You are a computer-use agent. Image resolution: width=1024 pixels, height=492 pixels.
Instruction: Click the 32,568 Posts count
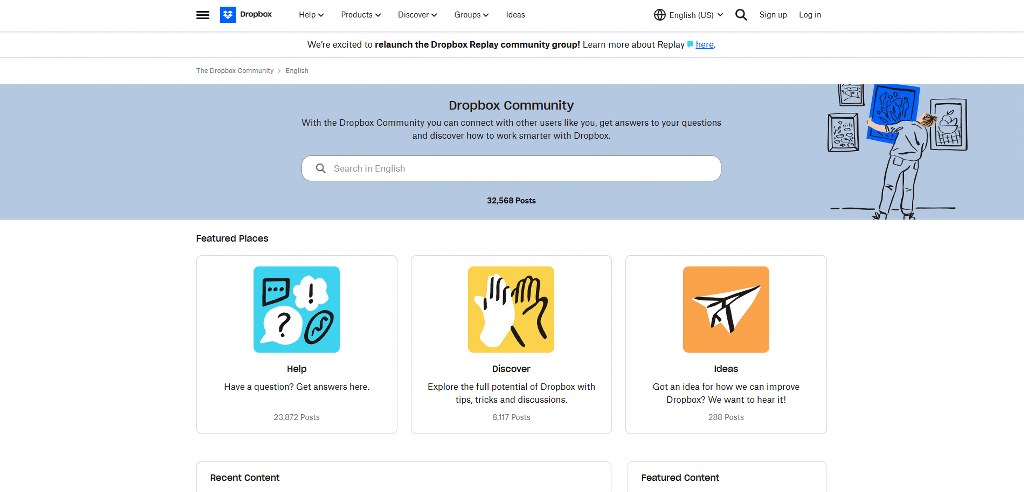point(511,201)
